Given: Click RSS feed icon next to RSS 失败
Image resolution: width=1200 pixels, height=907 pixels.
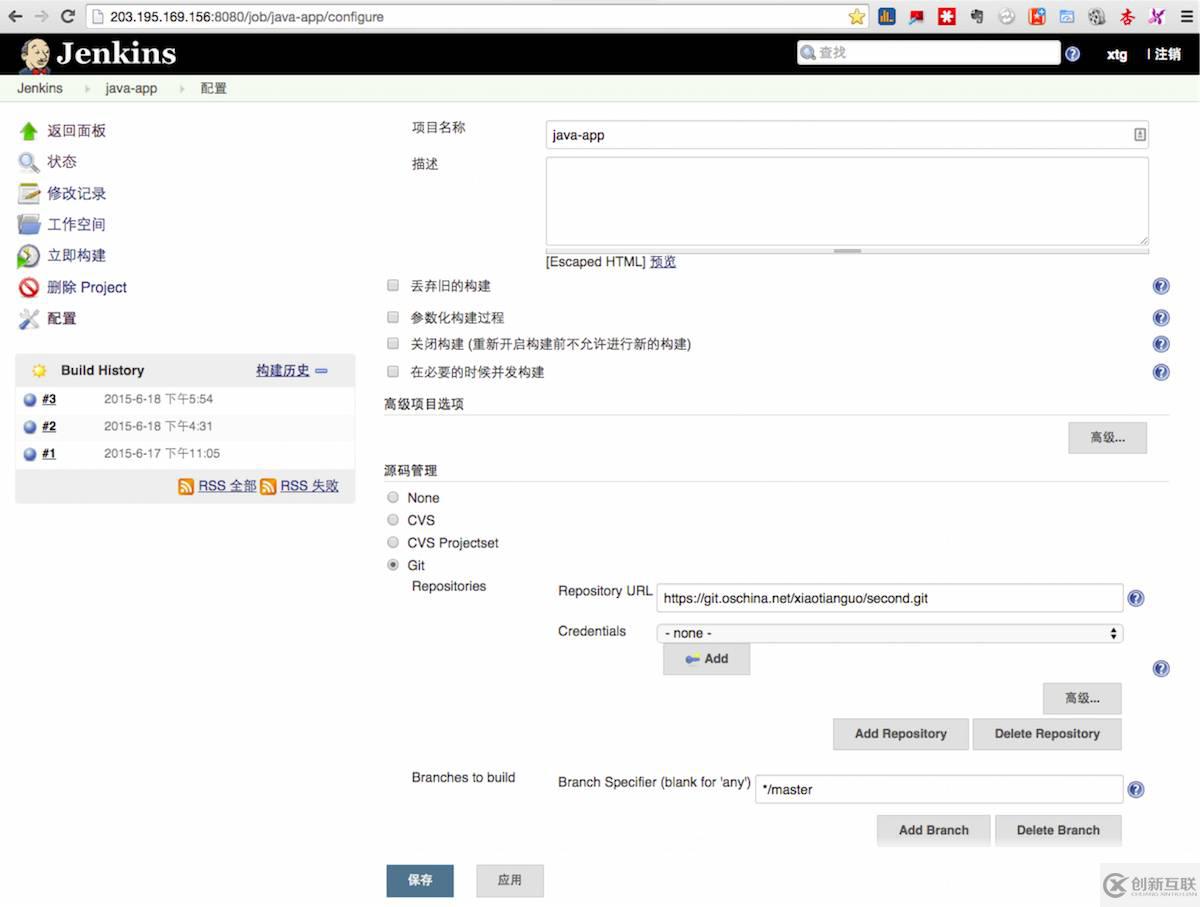Looking at the screenshot, I should click(268, 486).
